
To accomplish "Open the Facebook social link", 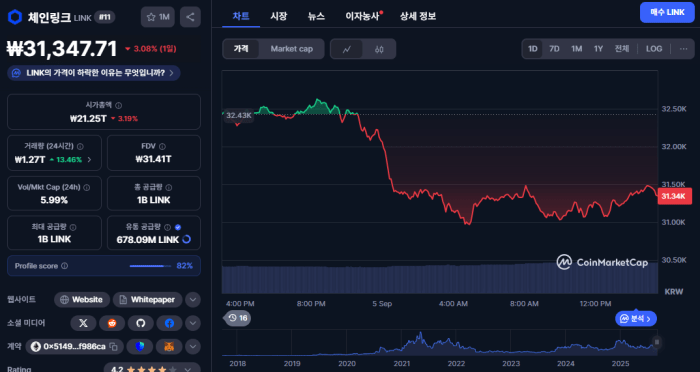I will (x=169, y=323).
